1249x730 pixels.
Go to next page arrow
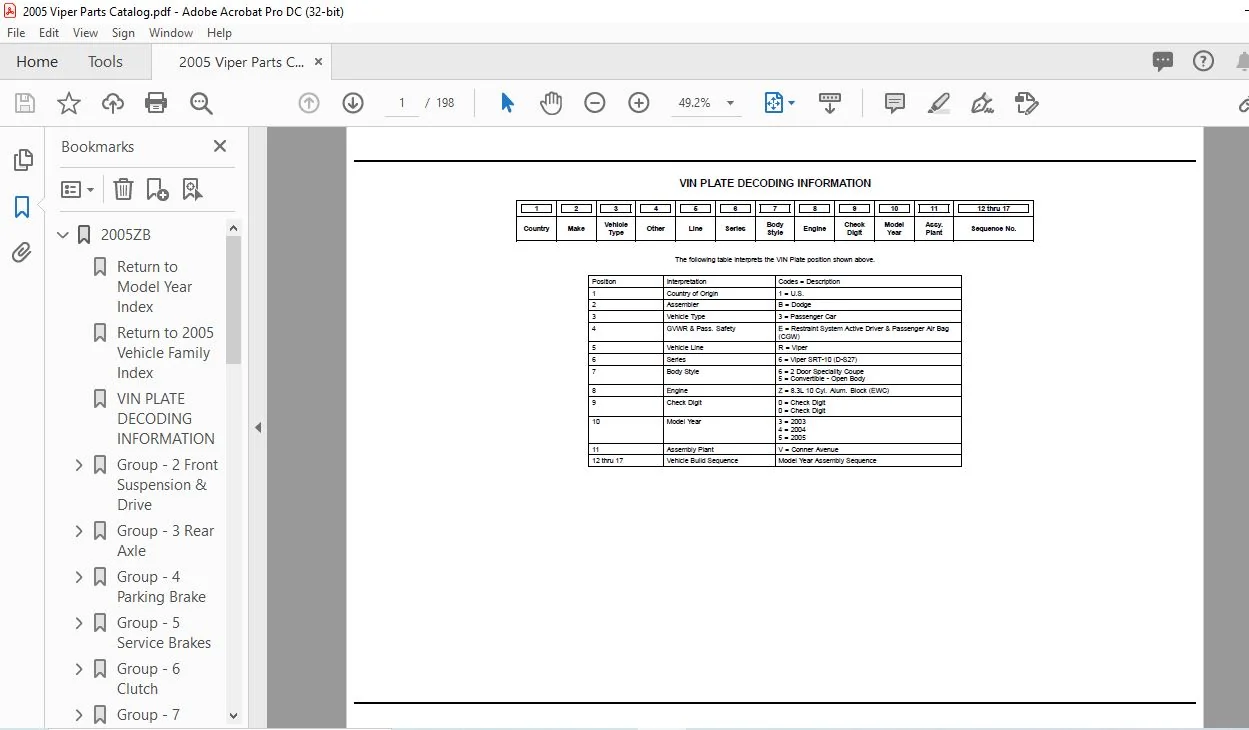[352, 103]
